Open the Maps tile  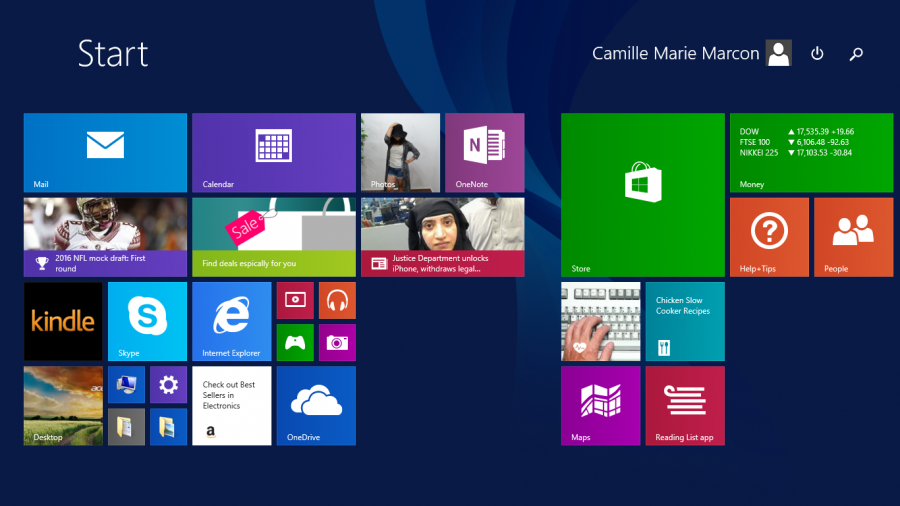click(x=600, y=405)
